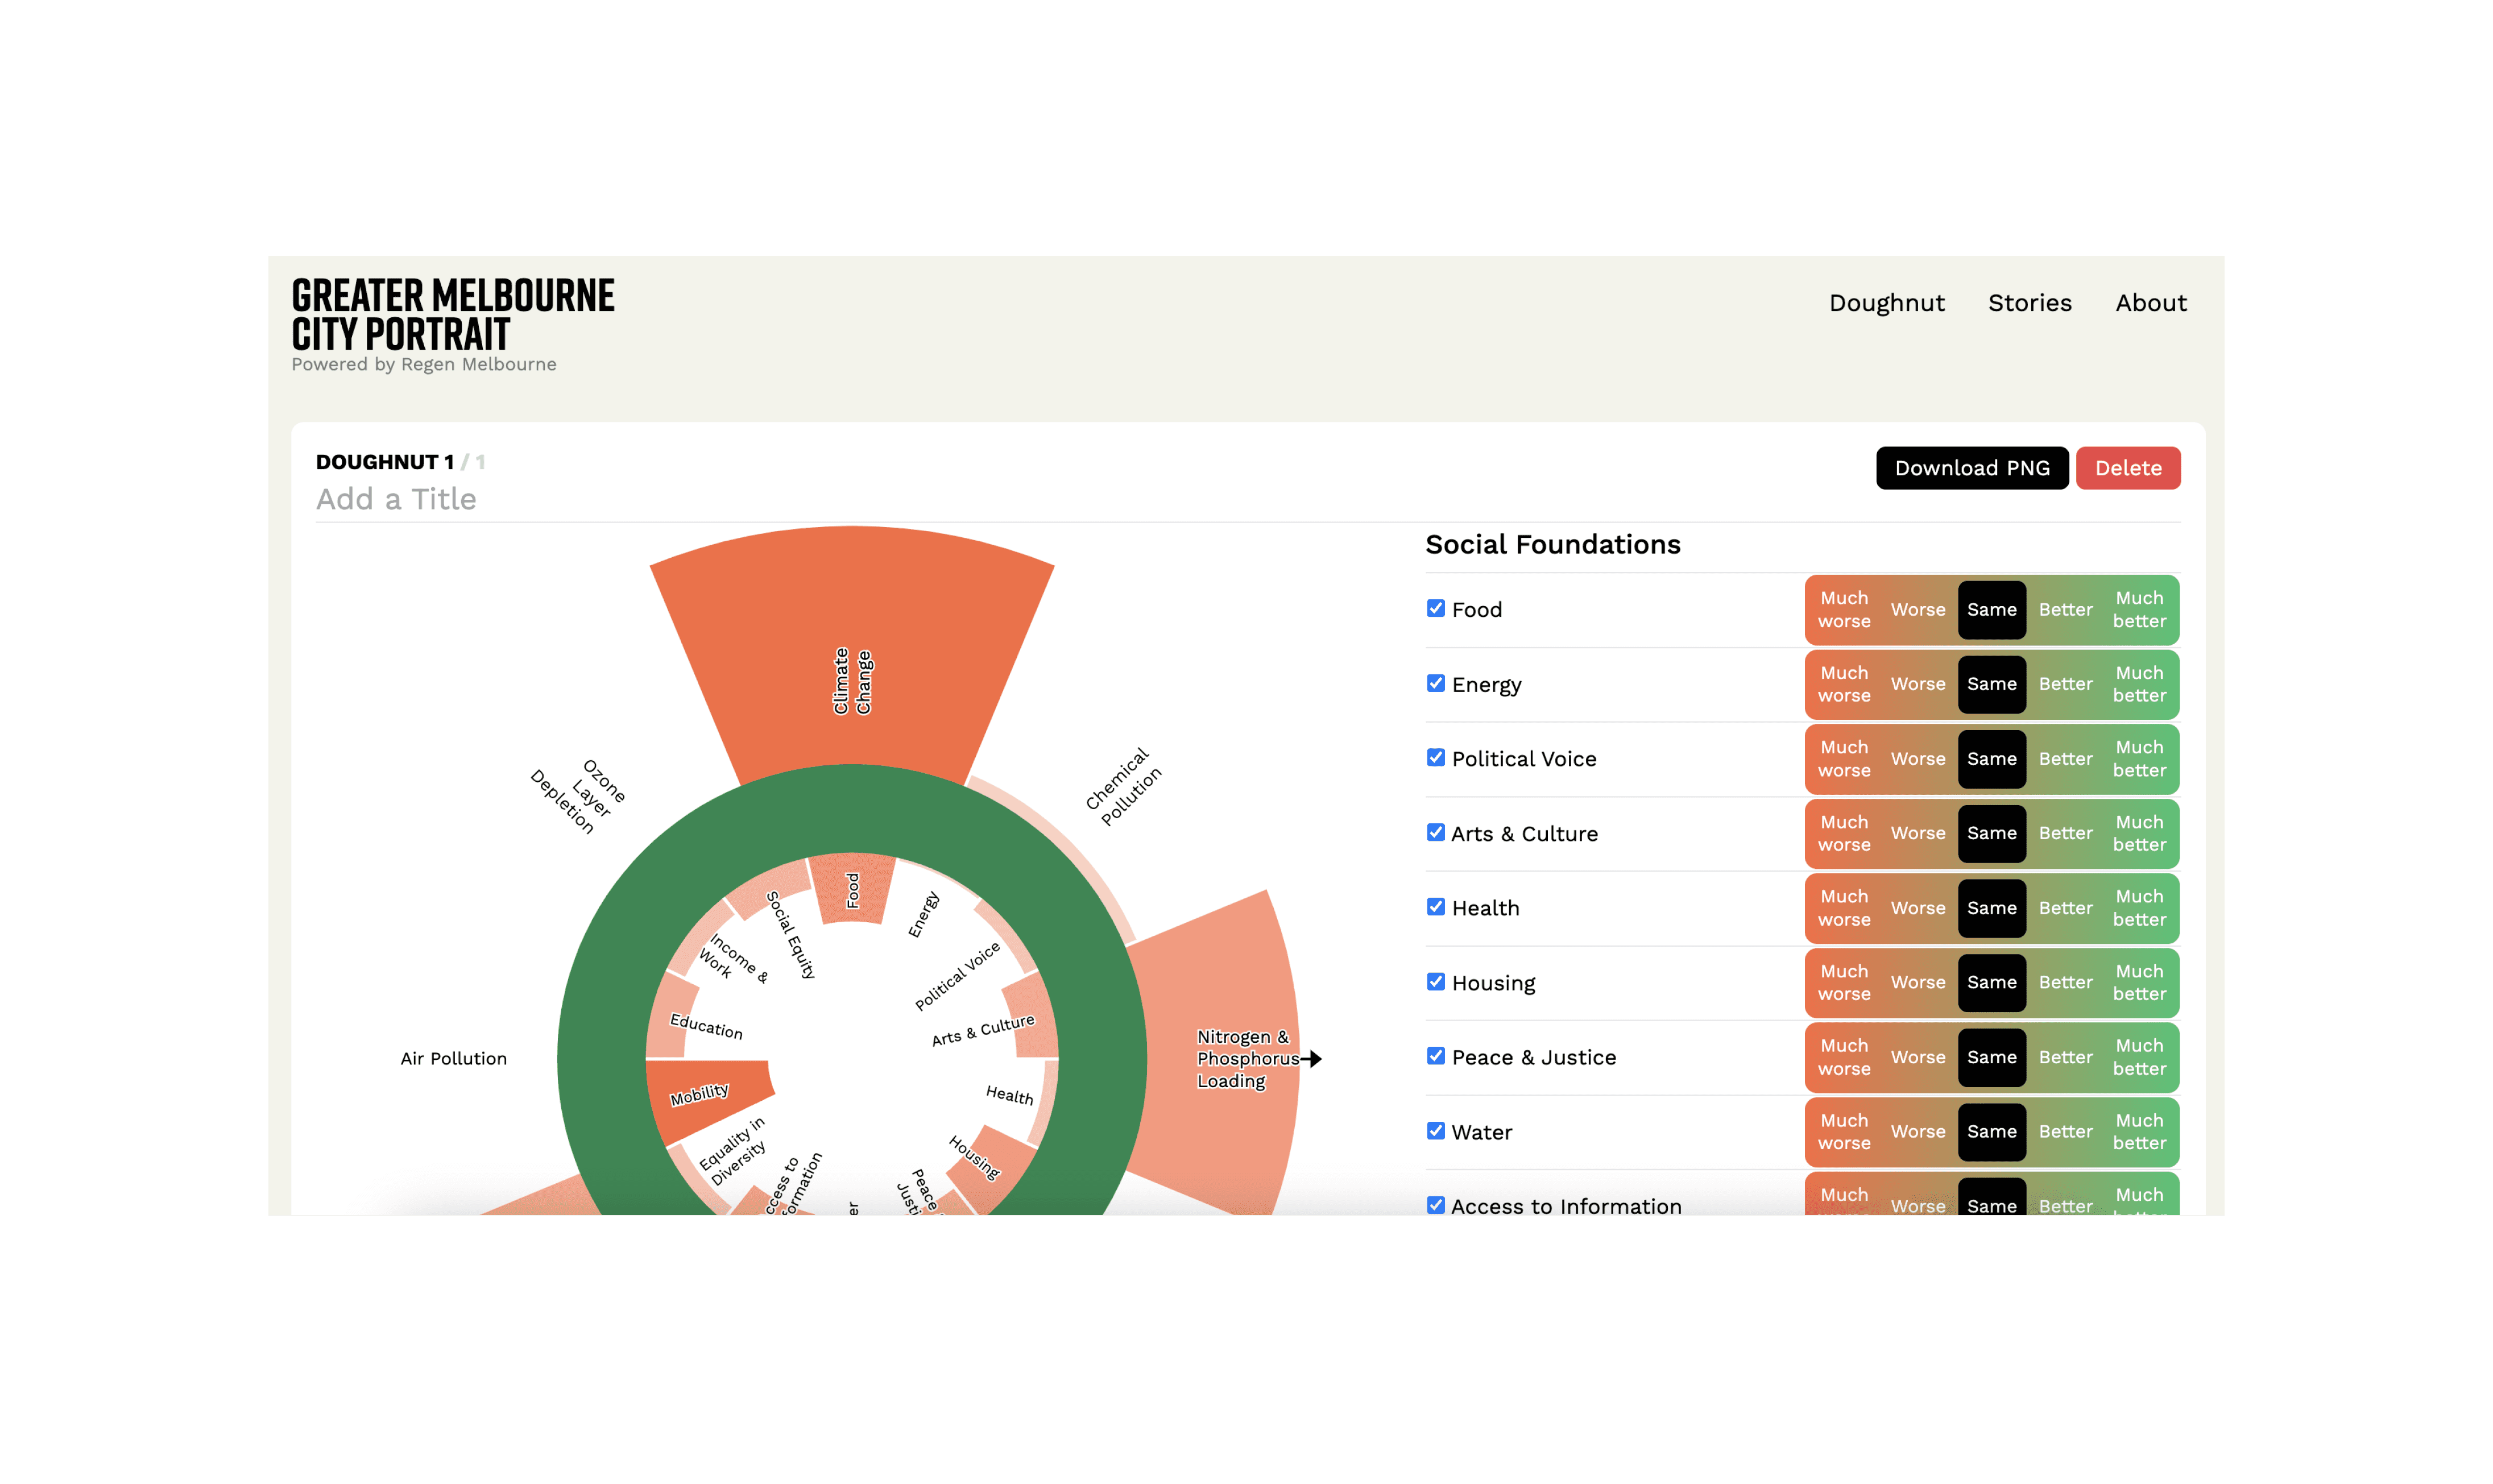
Task: Mark Arts & Culture as Much better
Action: tap(2140, 833)
